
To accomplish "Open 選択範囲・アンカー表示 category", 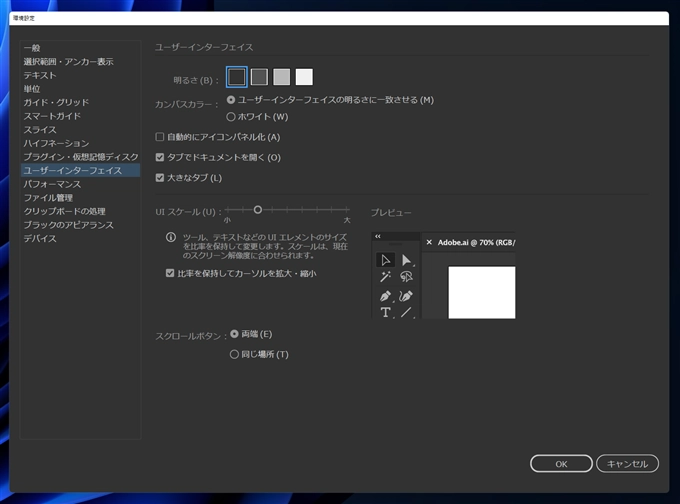I will tap(81, 62).
